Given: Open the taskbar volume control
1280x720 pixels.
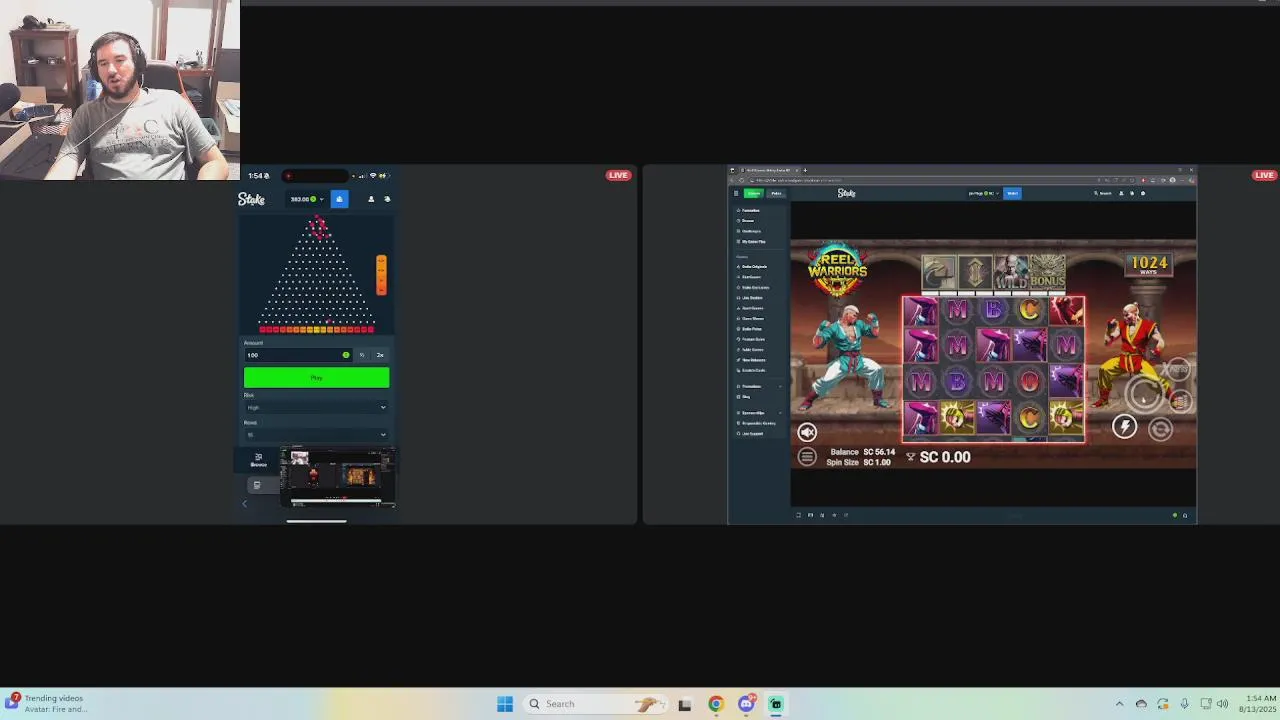Looking at the screenshot, I should click(x=1222, y=704).
